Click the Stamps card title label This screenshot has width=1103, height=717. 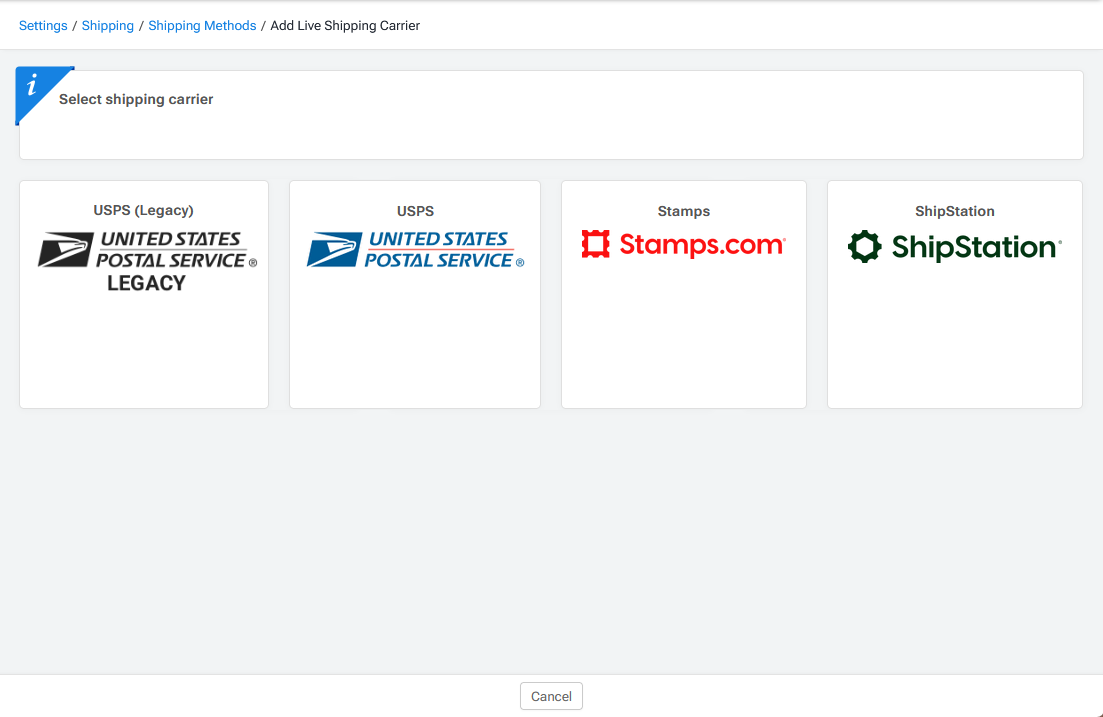[683, 211]
